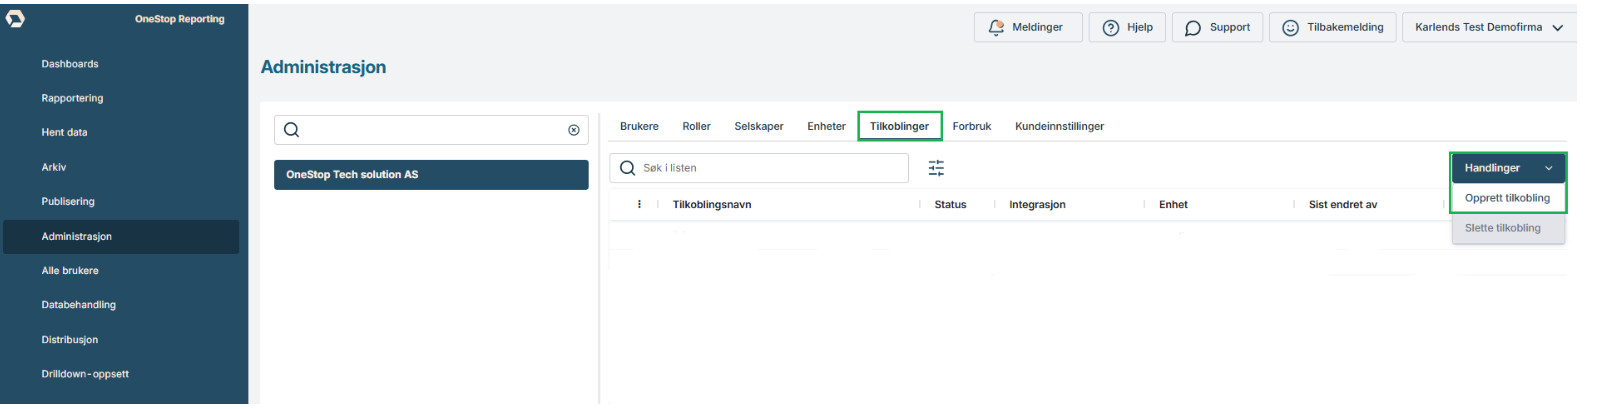Click the chat bubble Support icon
1602x409 pixels.
click(1193, 28)
